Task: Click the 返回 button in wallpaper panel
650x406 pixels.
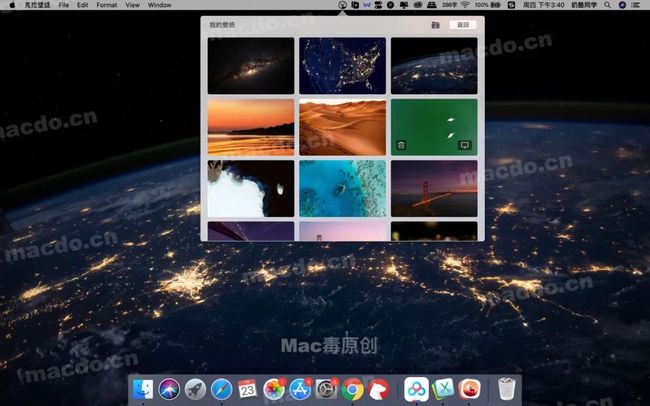Action: [x=463, y=25]
